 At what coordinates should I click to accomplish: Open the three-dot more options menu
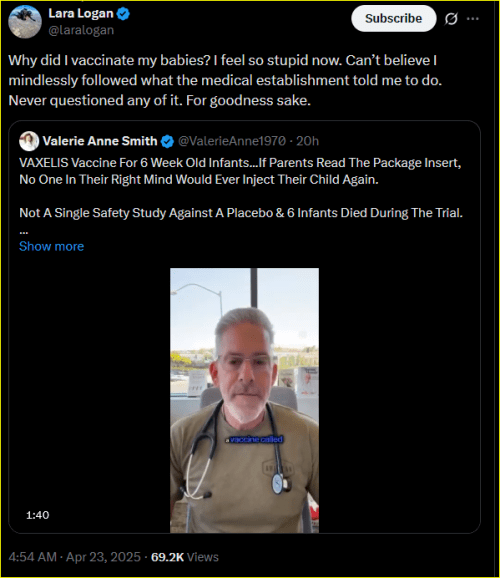[473, 18]
